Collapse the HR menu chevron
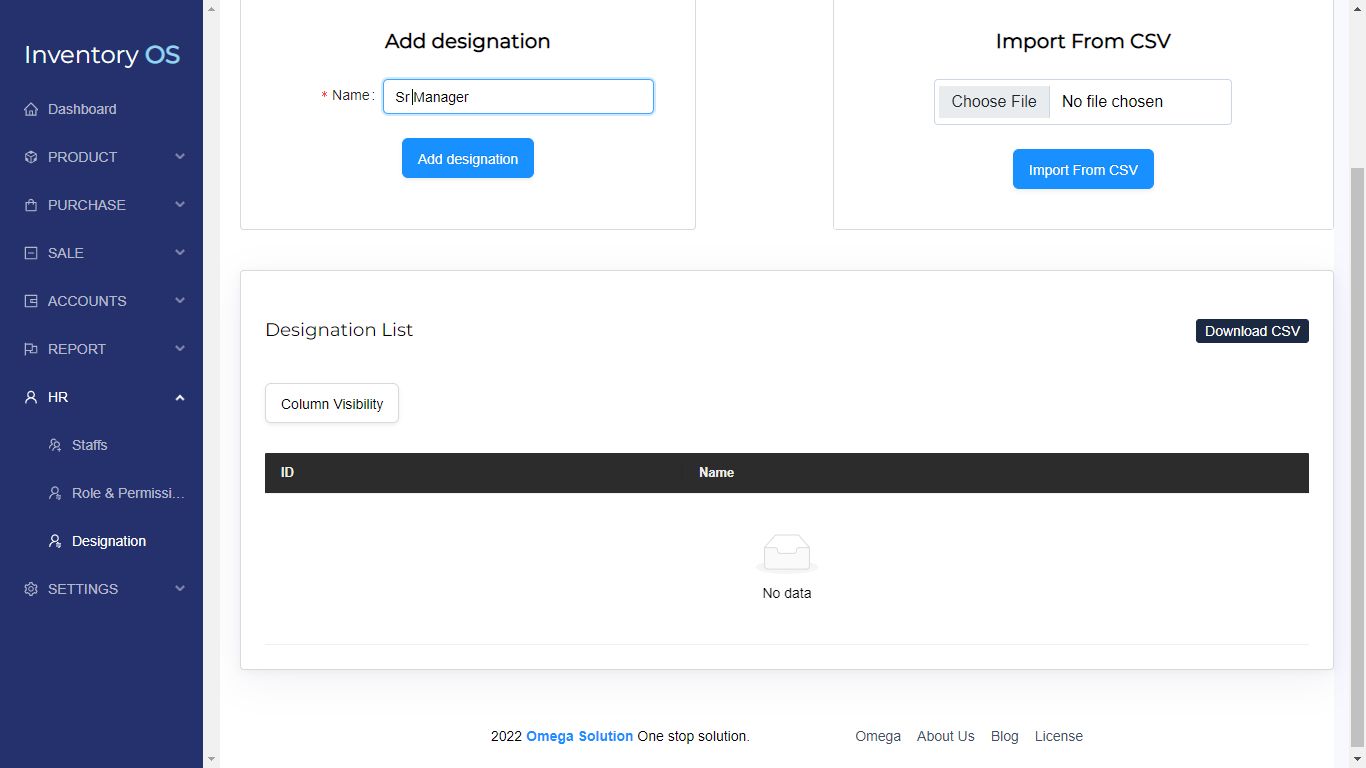This screenshot has width=1366, height=768. click(x=180, y=397)
